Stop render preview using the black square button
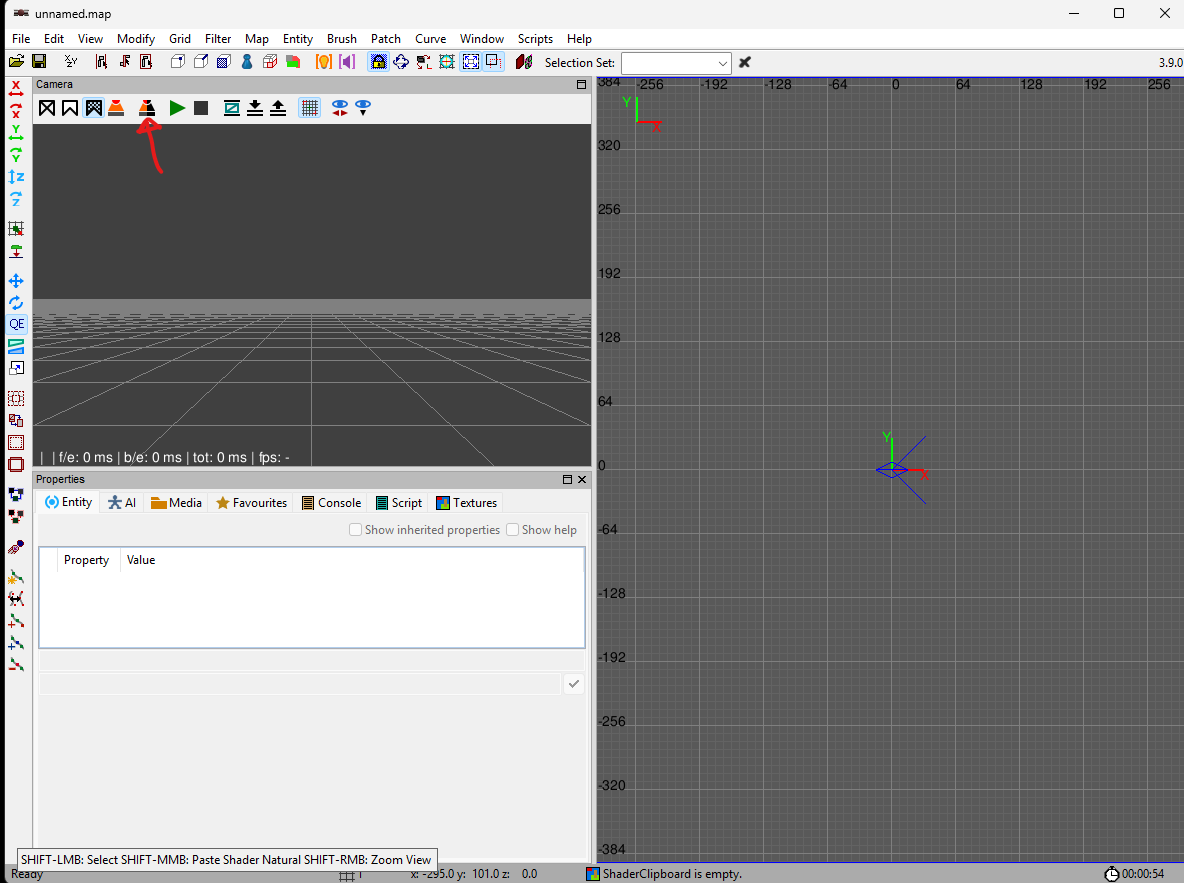Screen dimensions: 1184x883 [201, 108]
